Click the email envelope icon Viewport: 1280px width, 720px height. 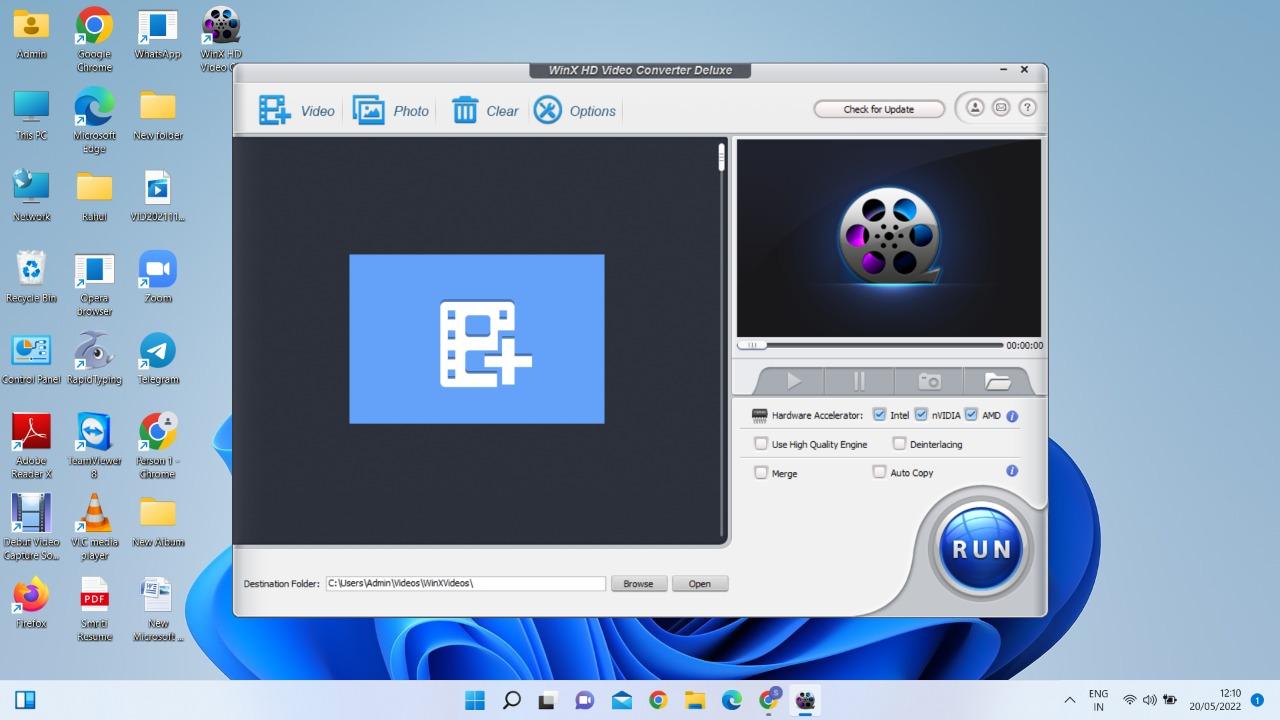coord(1000,108)
